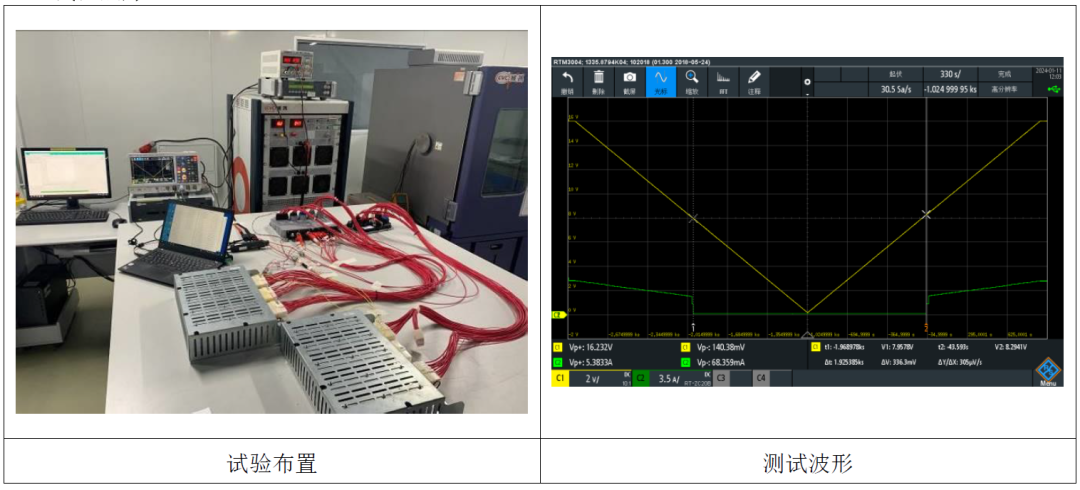Open the Menu diamond icon
Screen dimensions: 1080x490
[1047, 371]
